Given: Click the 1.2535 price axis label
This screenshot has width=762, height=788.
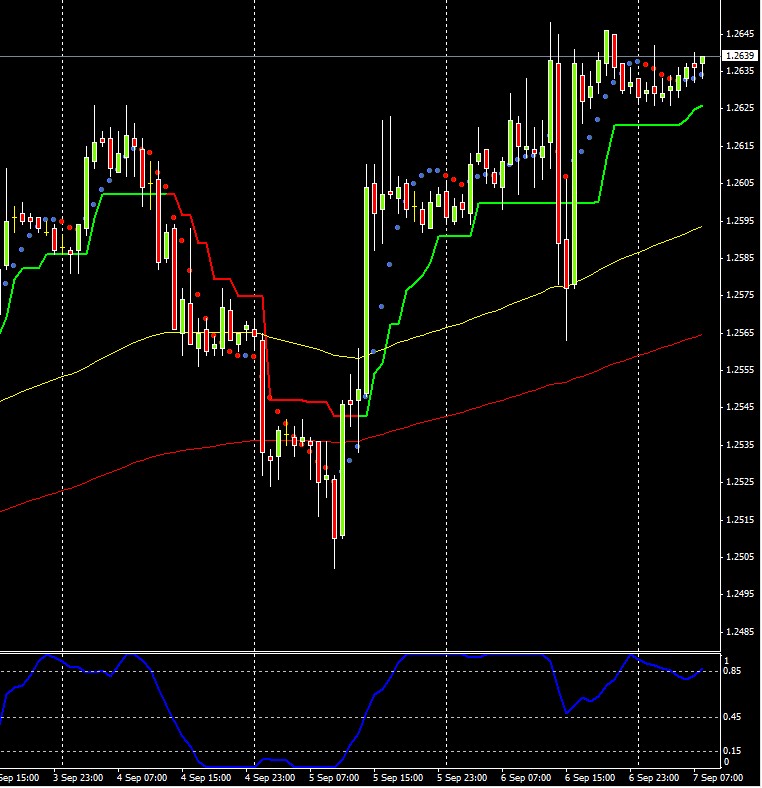Looking at the screenshot, I should point(740,445).
